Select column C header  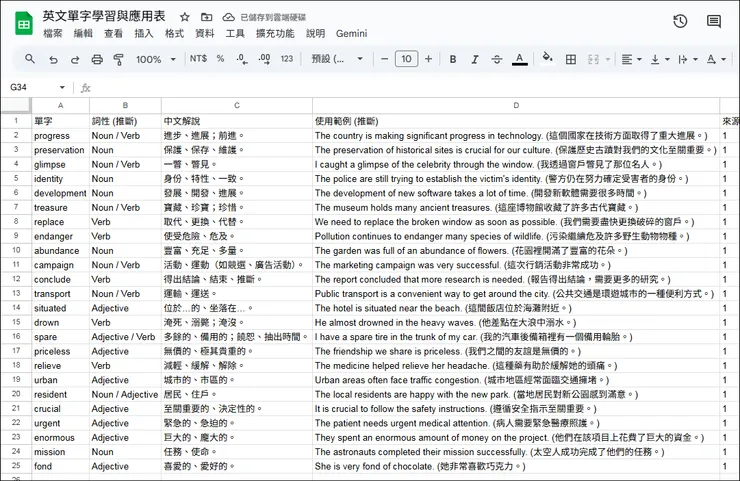point(236,105)
